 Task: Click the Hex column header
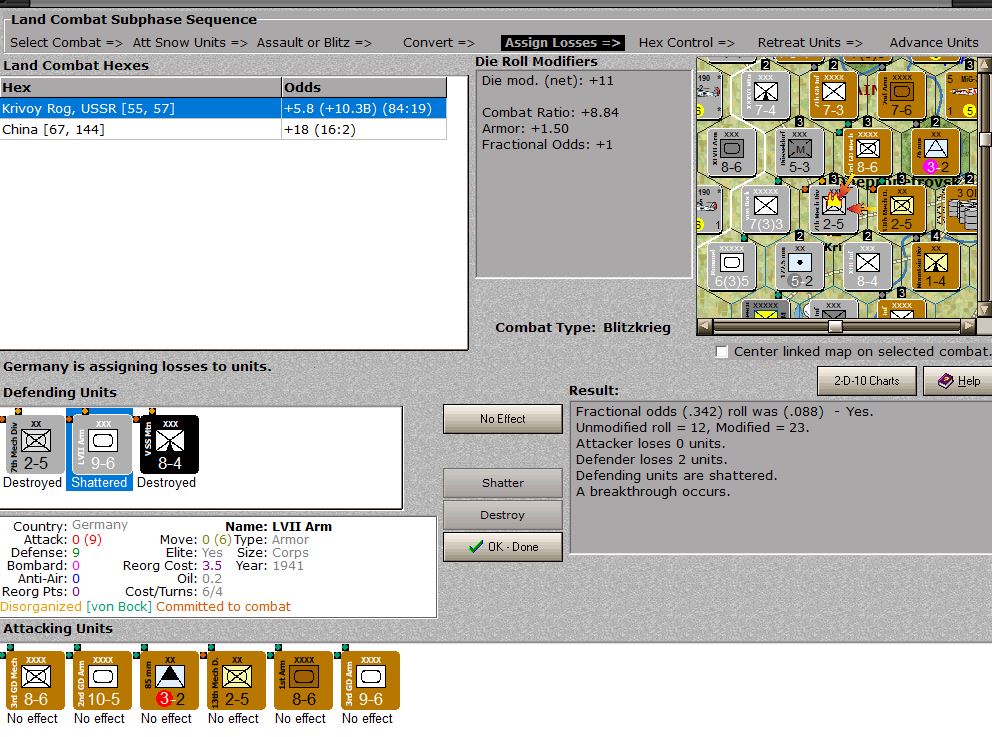tap(140, 87)
